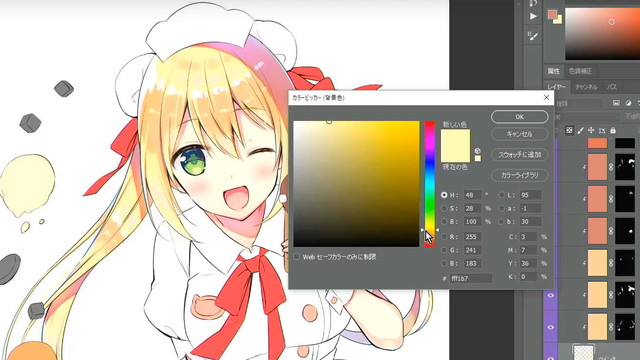Click the キャンセル button in color picker

click(519, 134)
